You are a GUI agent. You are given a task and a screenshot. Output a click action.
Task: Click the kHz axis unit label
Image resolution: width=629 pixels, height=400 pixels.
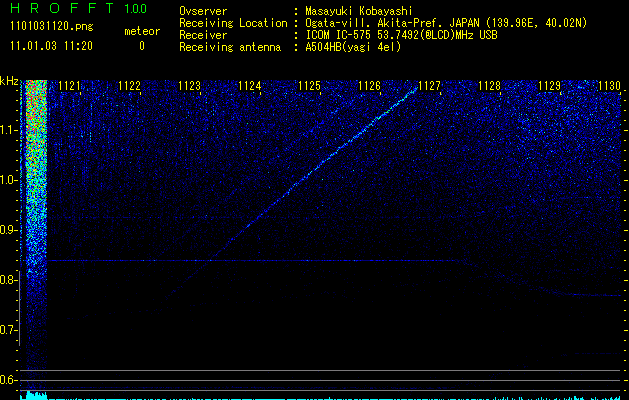coord(9,81)
